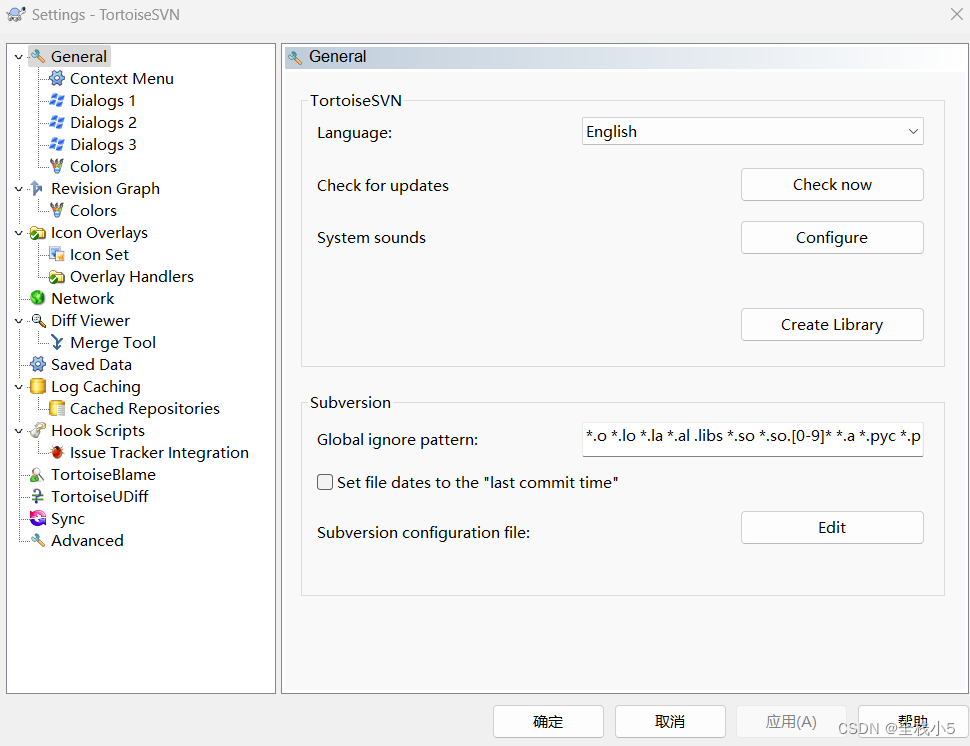
Task: Click the TortoiseUDiff icon
Action: (x=38, y=496)
